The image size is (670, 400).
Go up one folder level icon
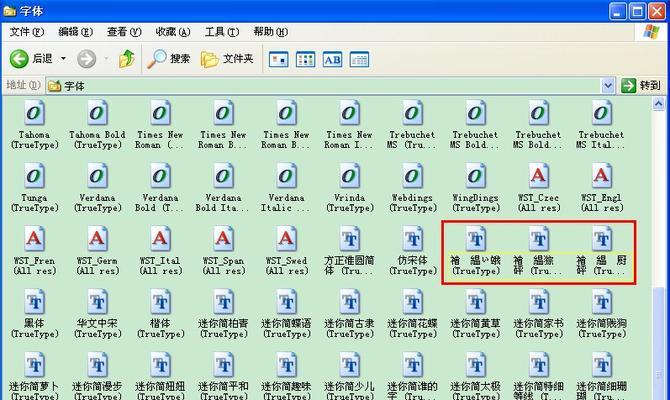(126, 59)
